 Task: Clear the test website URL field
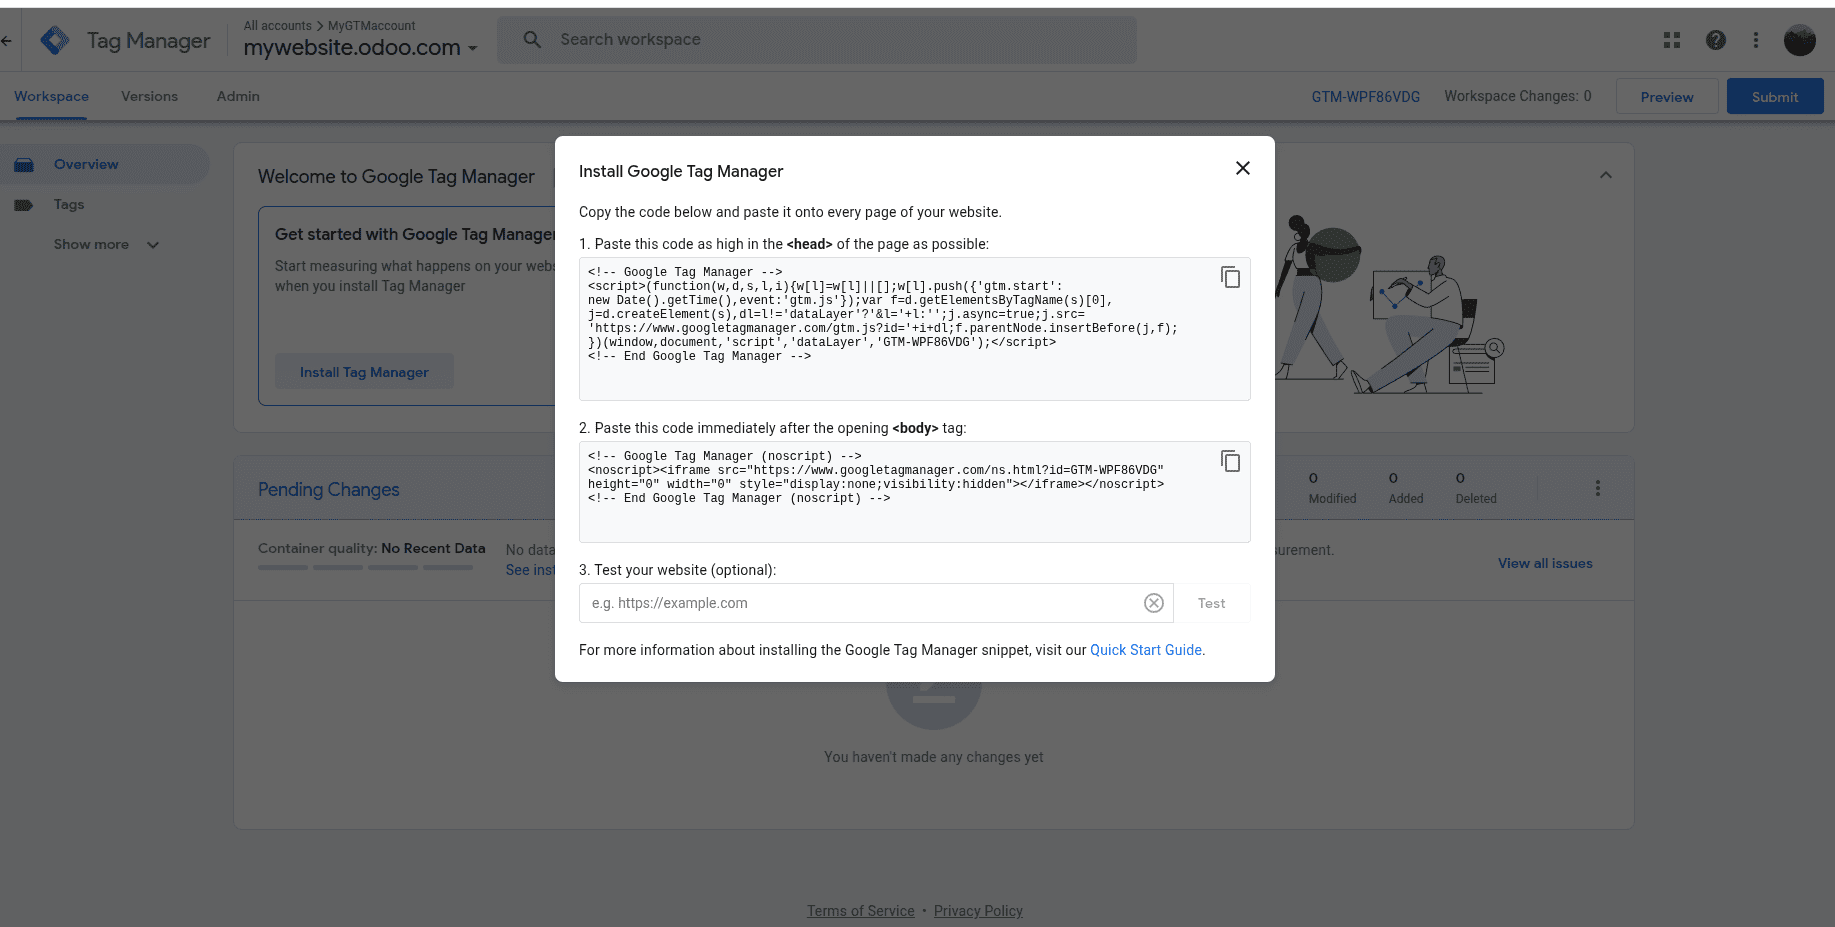click(x=1153, y=603)
